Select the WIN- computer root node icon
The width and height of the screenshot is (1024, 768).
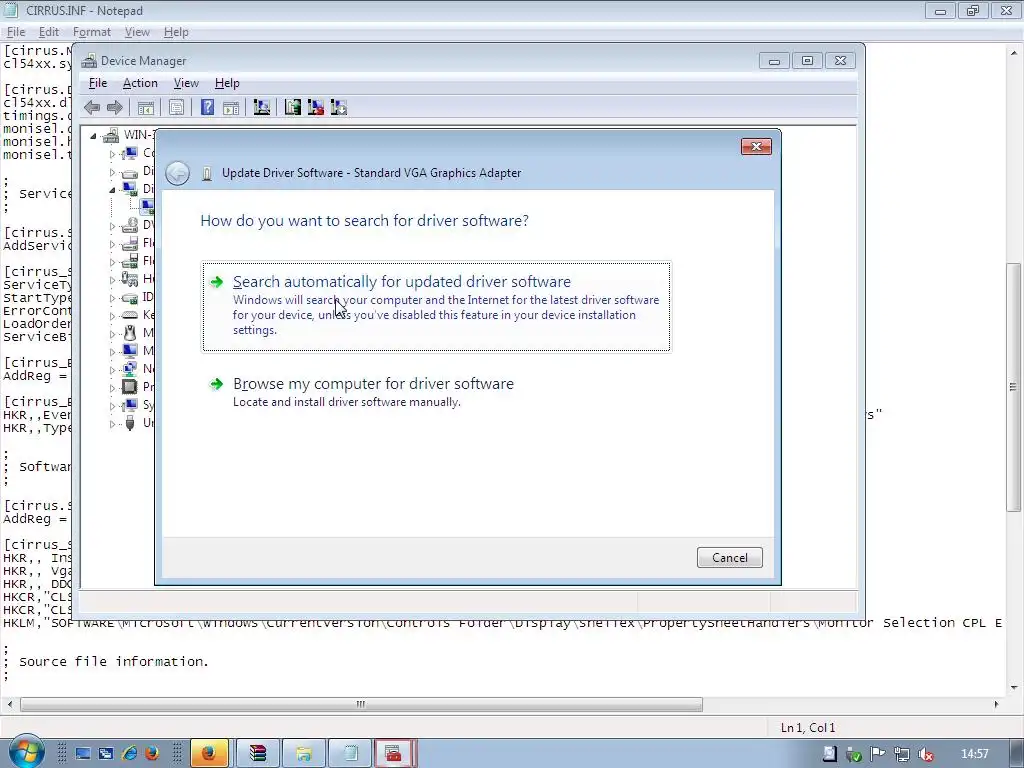tap(112, 135)
